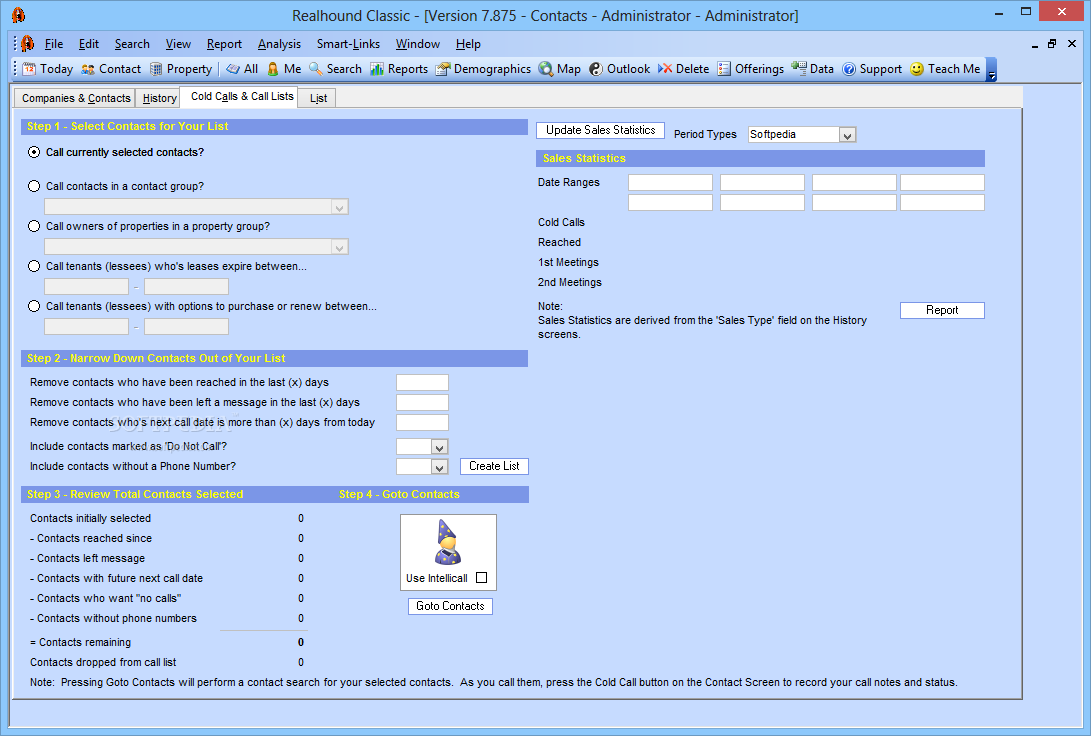
Task: Select 'Call owners of properties' option
Action: [x=34, y=226]
